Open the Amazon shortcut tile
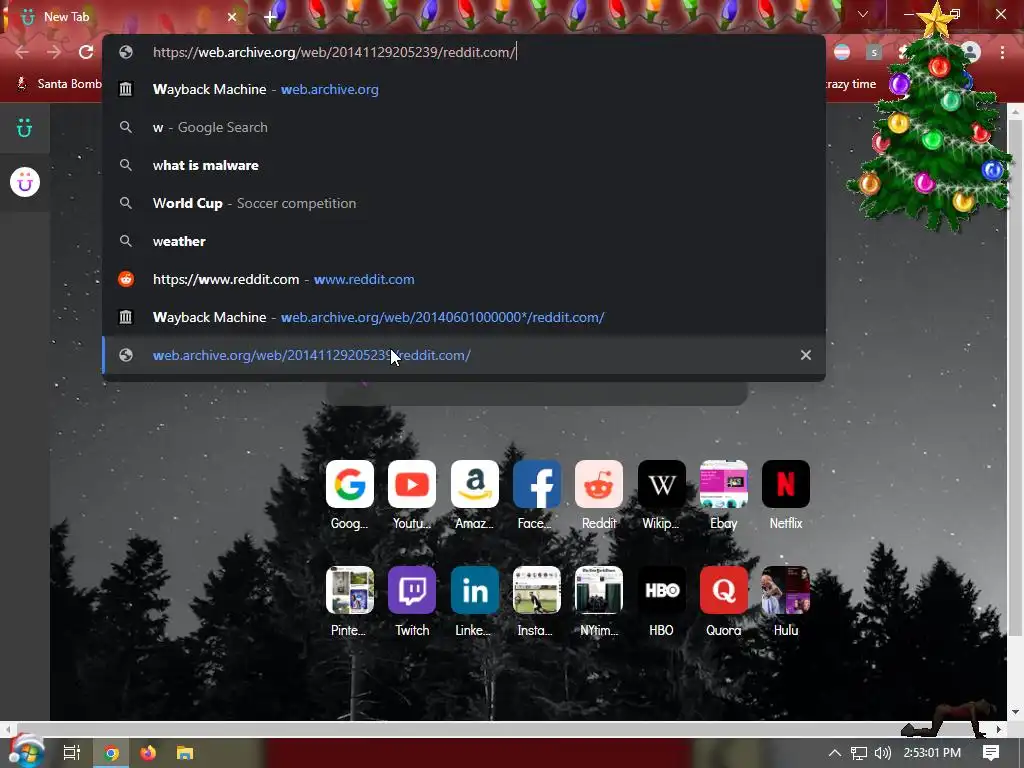Viewport: 1024px width, 768px height. pos(475,484)
